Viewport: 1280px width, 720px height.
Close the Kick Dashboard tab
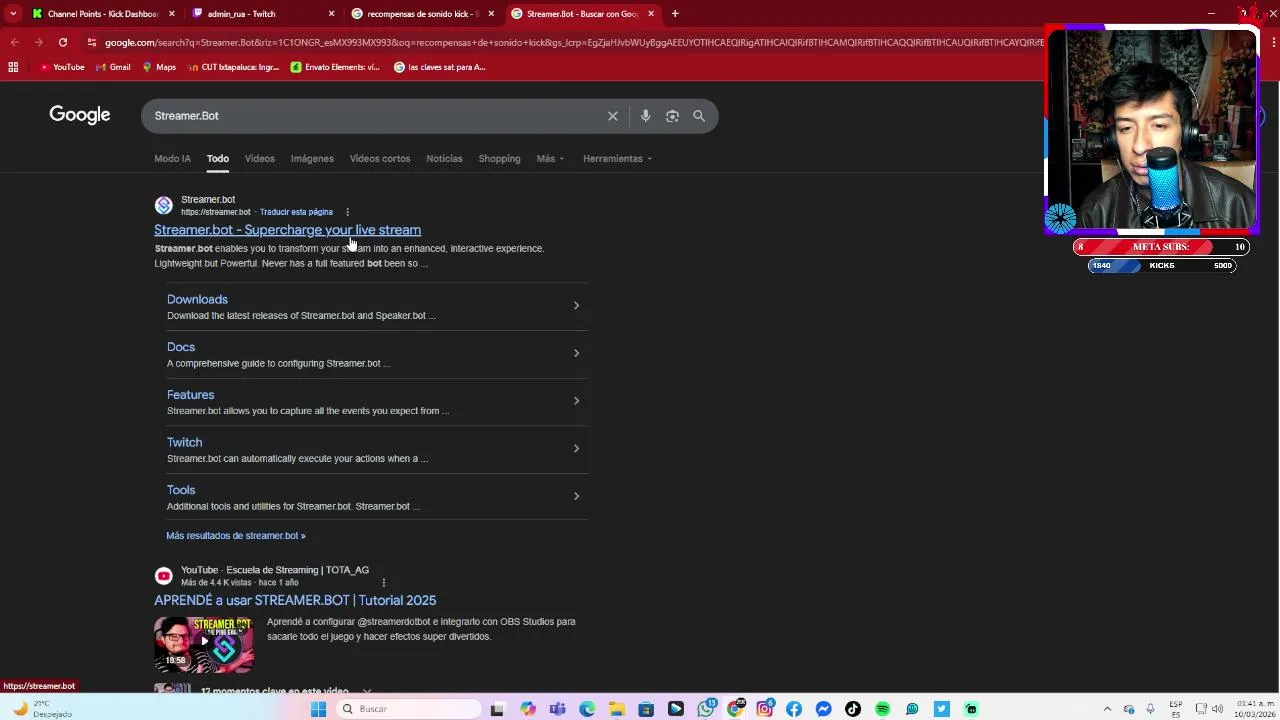coord(172,14)
